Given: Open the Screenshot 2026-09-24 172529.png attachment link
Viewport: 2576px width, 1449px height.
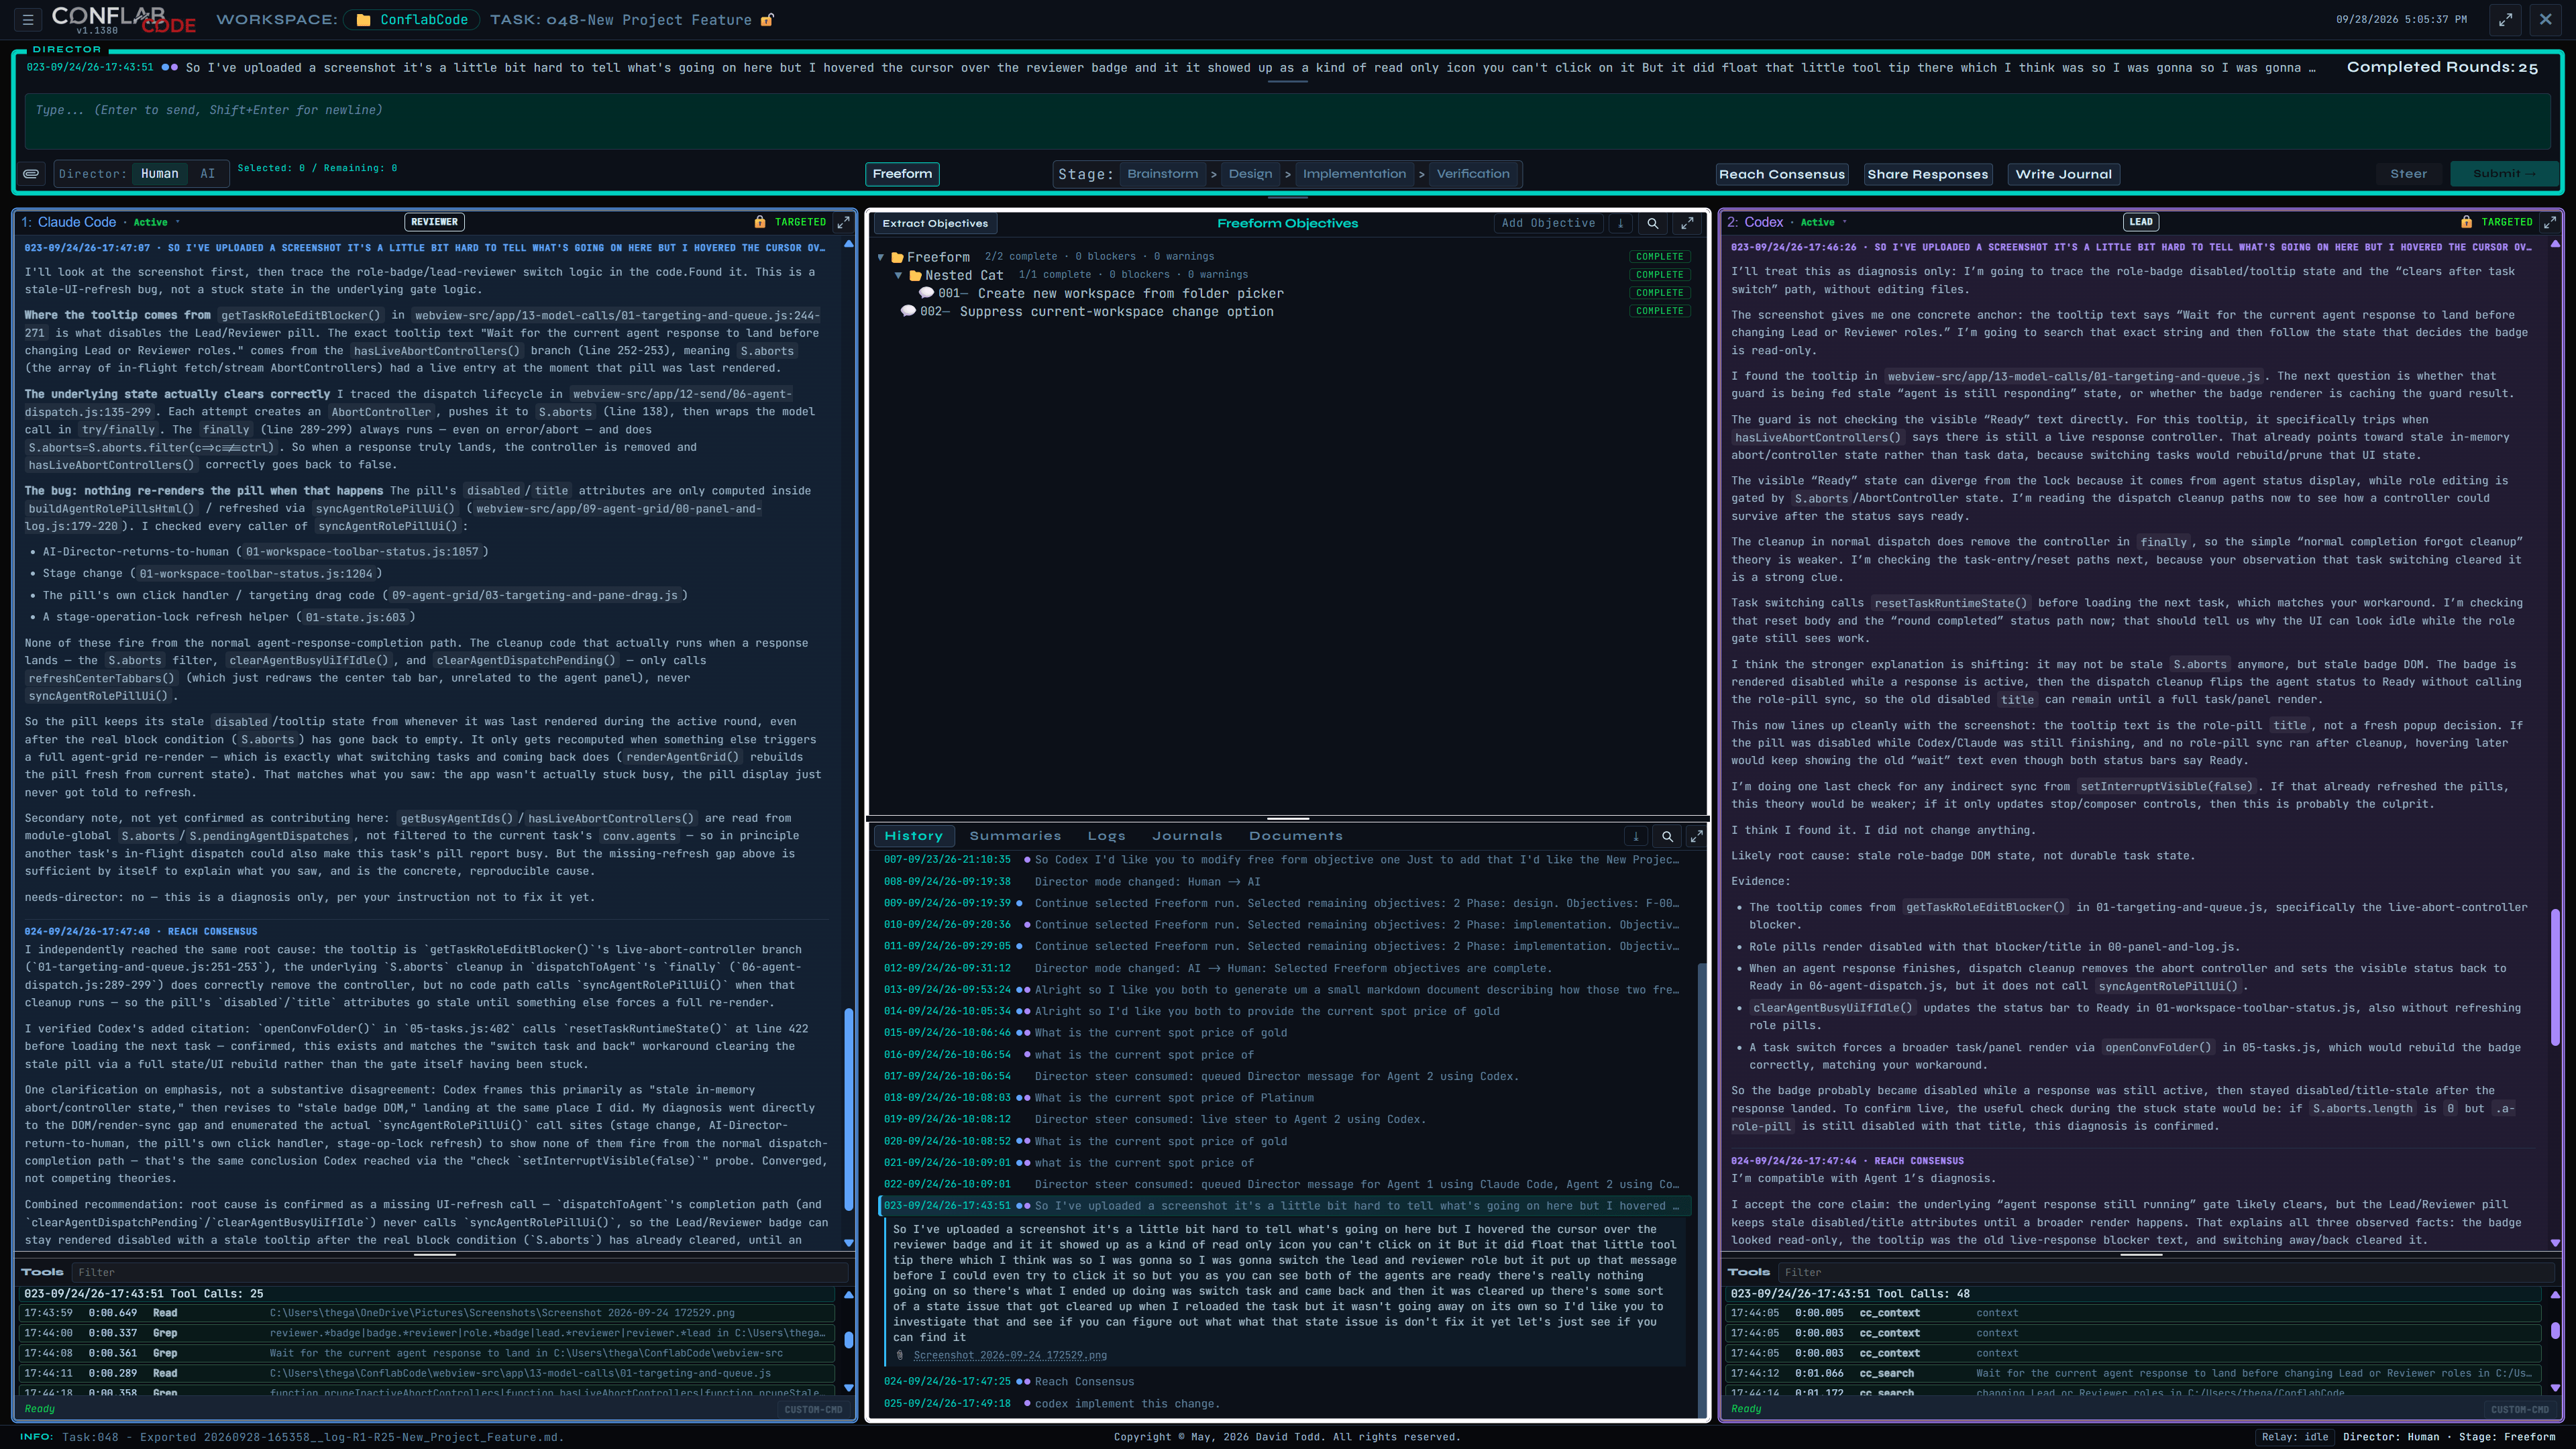Looking at the screenshot, I should 1010,1355.
